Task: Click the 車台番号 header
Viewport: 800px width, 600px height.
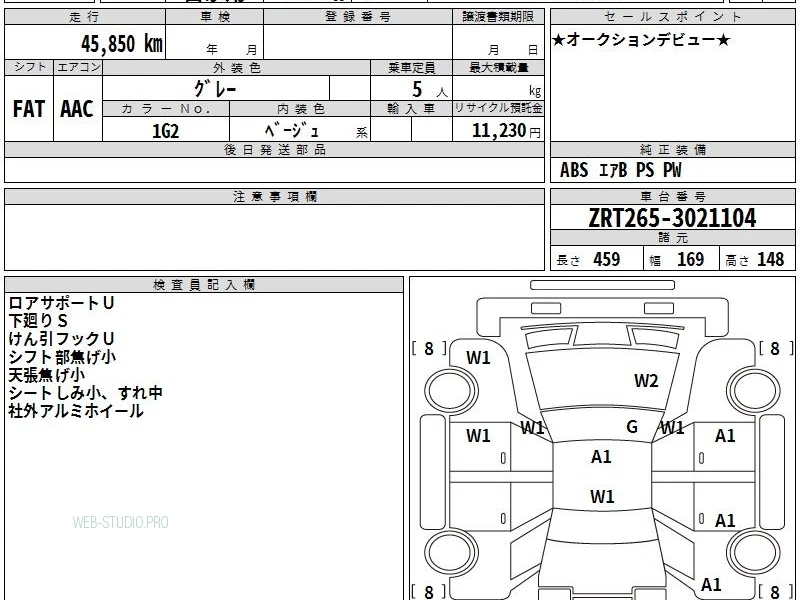Action: pyautogui.click(x=672, y=196)
